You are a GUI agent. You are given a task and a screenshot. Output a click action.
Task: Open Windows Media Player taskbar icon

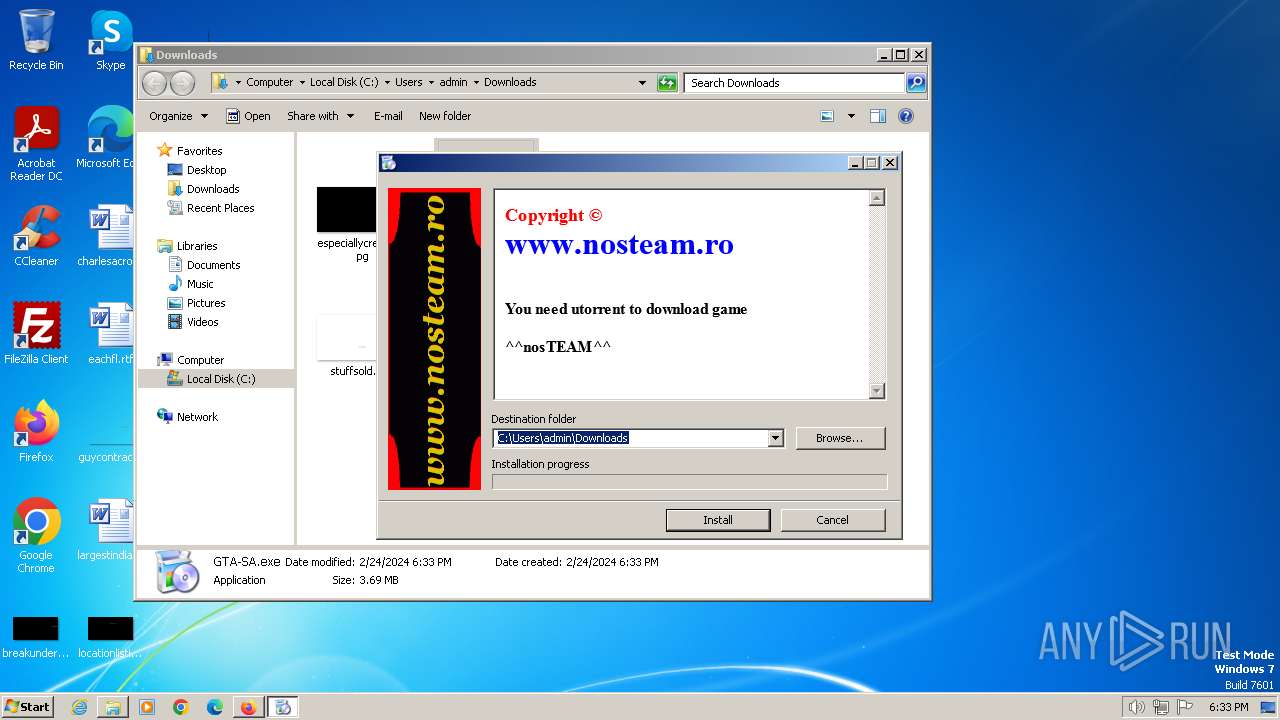[147, 707]
